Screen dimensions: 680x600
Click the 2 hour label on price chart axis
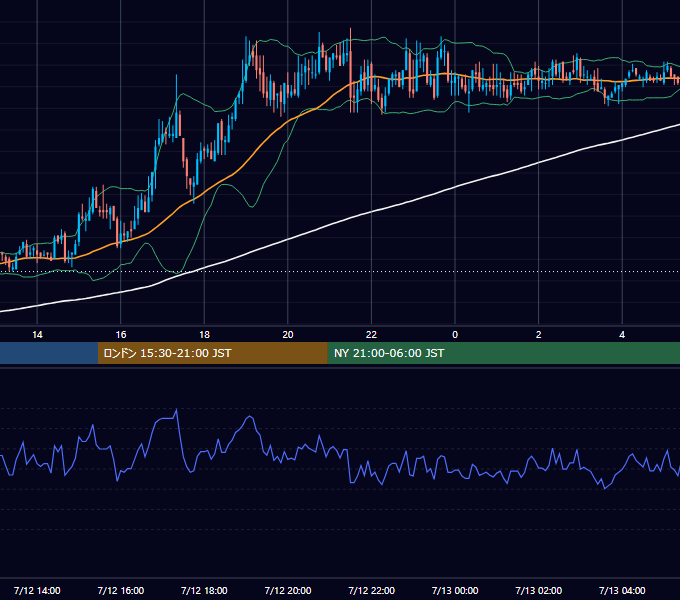click(x=538, y=335)
